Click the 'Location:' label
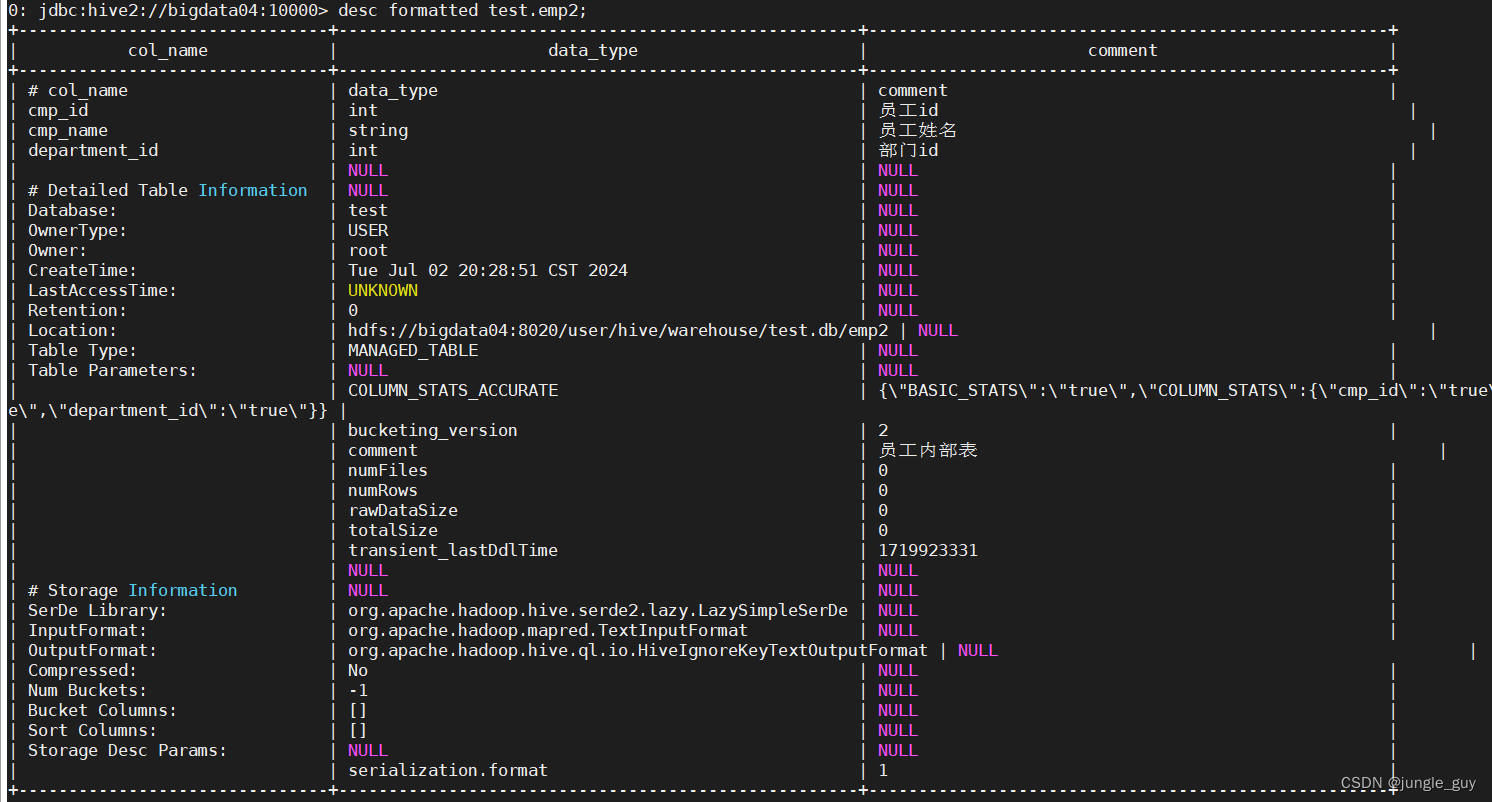Image resolution: width=1492 pixels, height=802 pixels. pos(73,330)
